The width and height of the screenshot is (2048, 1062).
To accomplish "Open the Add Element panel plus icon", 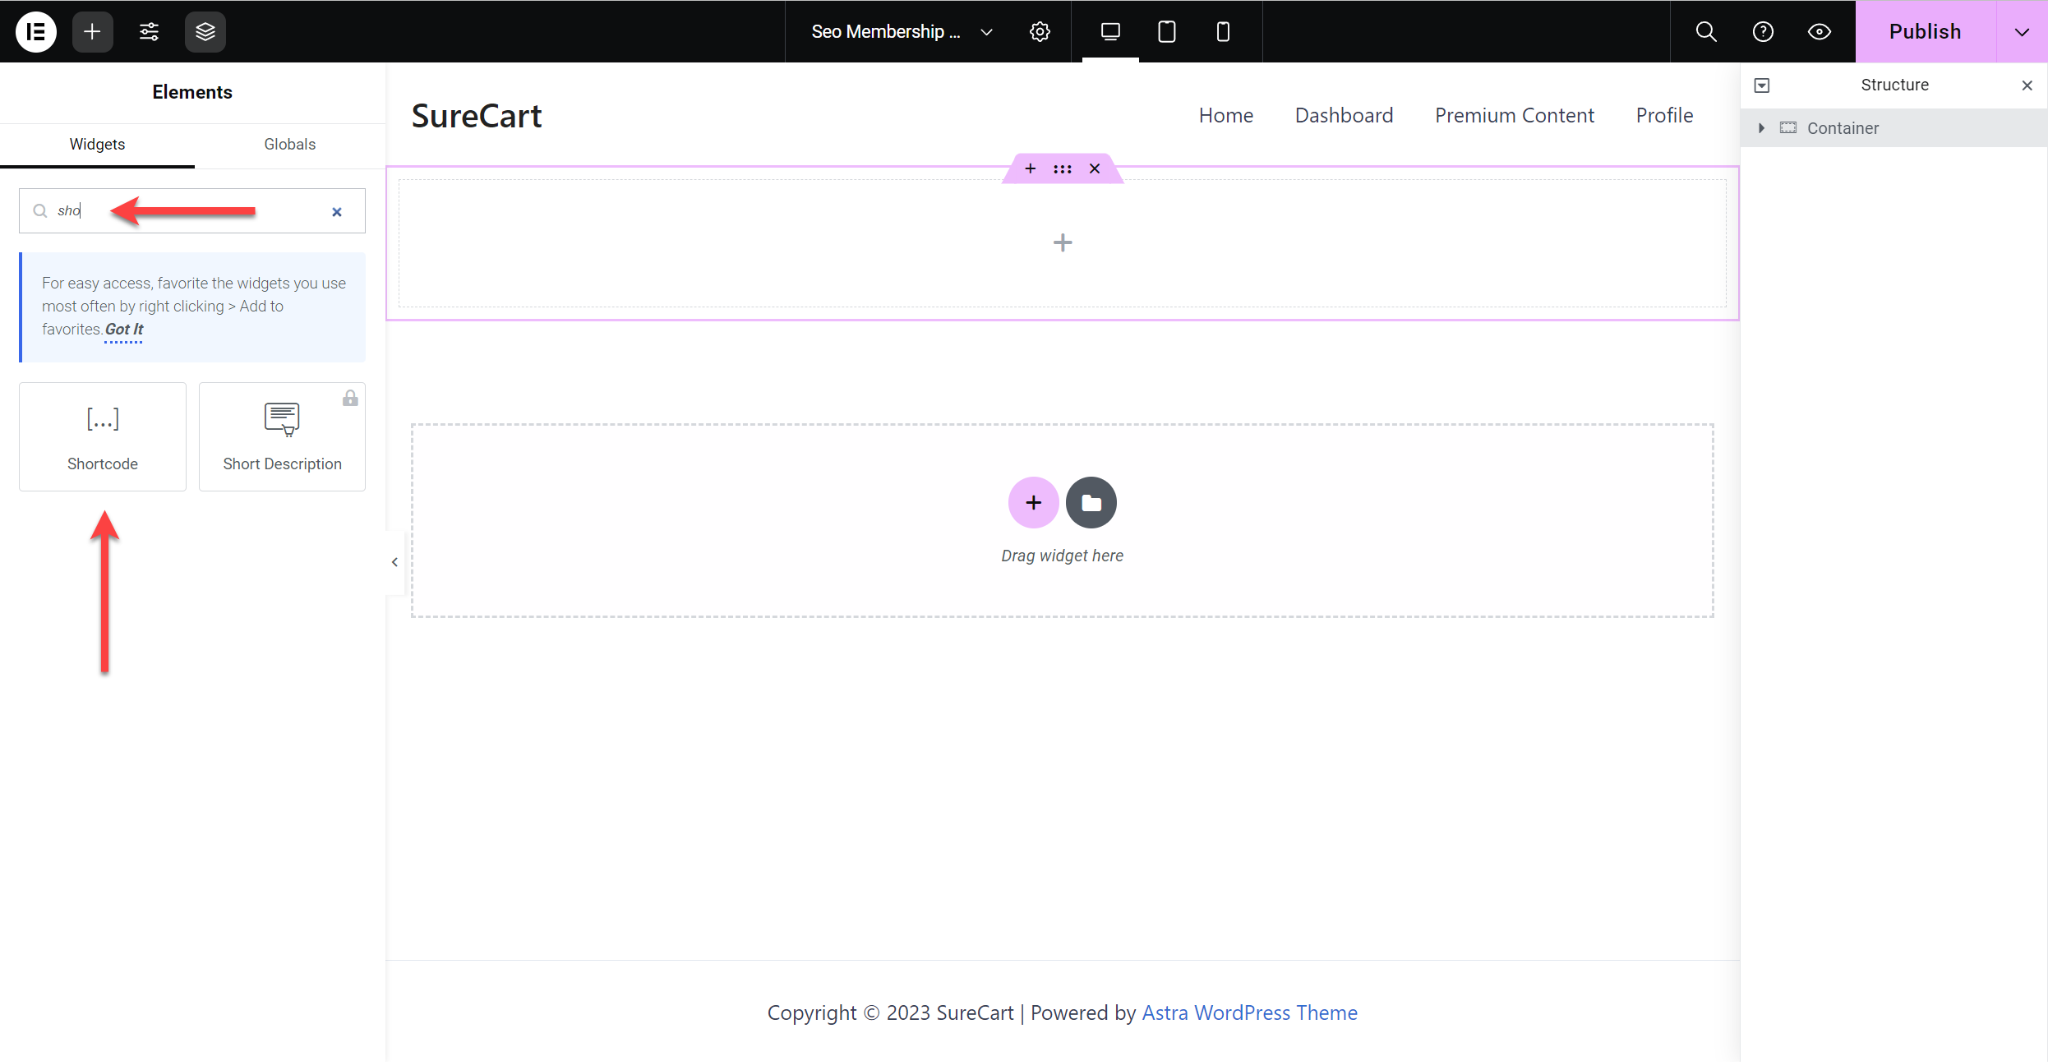I will tap(92, 31).
